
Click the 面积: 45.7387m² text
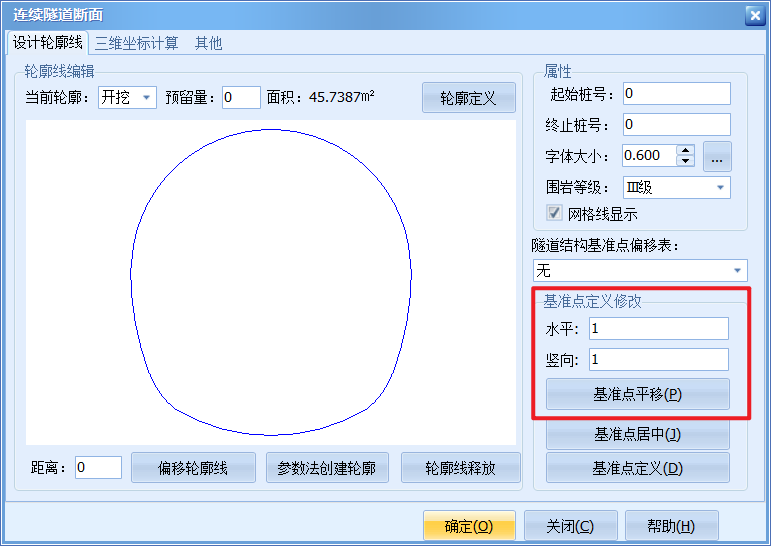pos(321,97)
